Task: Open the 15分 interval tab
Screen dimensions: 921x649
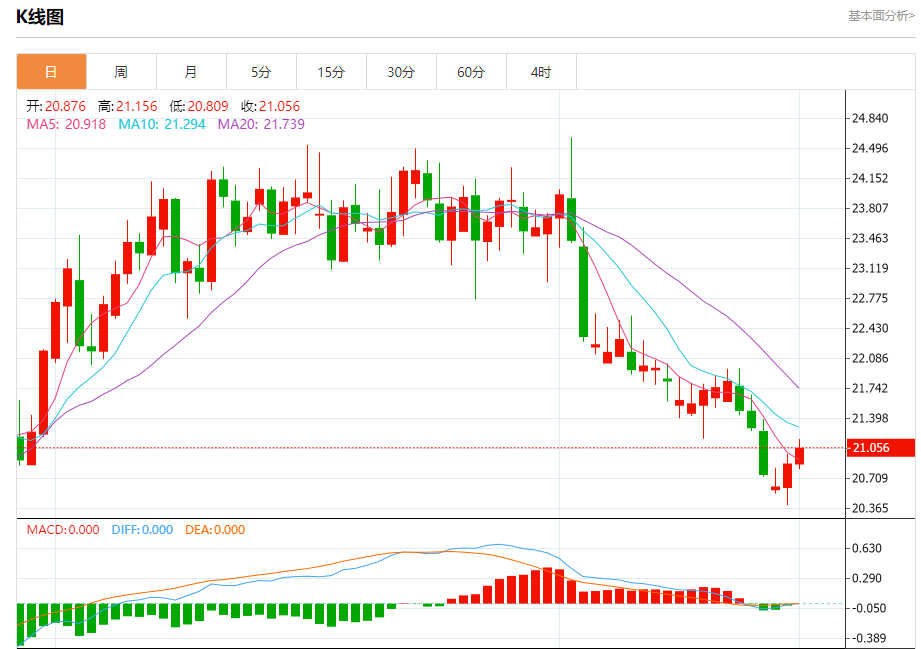Action: (331, 72)
